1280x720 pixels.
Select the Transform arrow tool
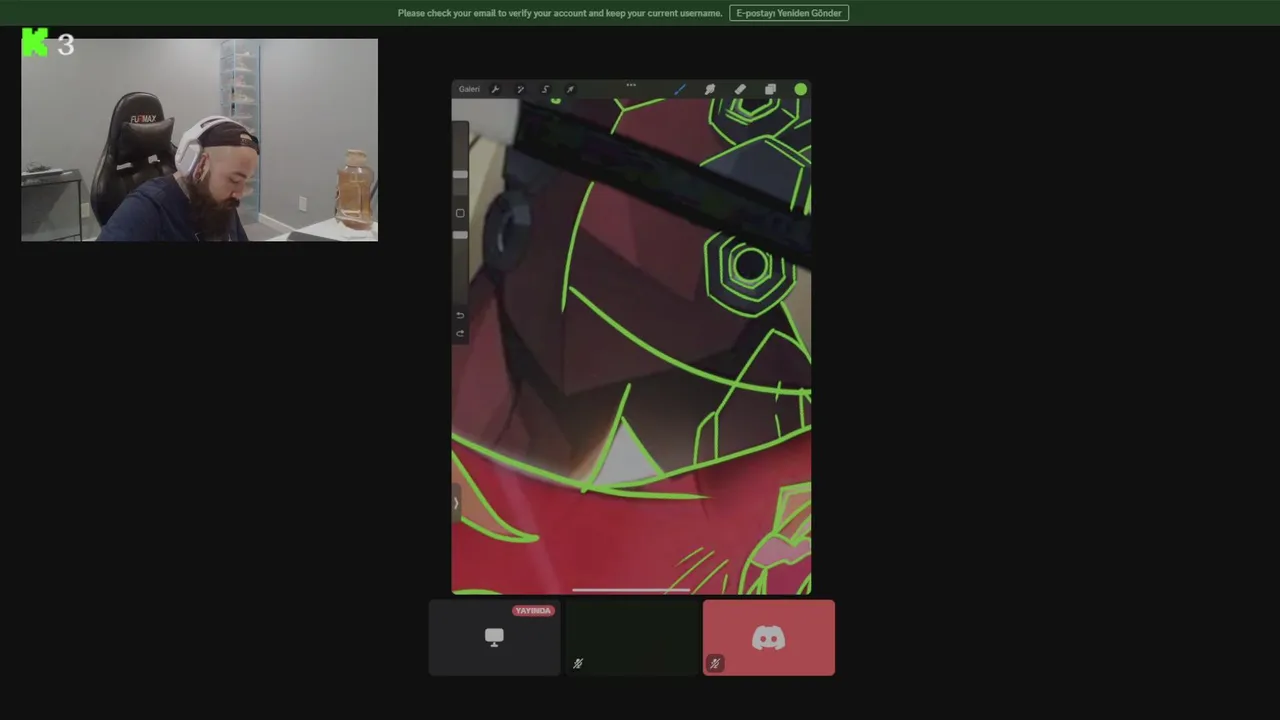pos(570,89)
